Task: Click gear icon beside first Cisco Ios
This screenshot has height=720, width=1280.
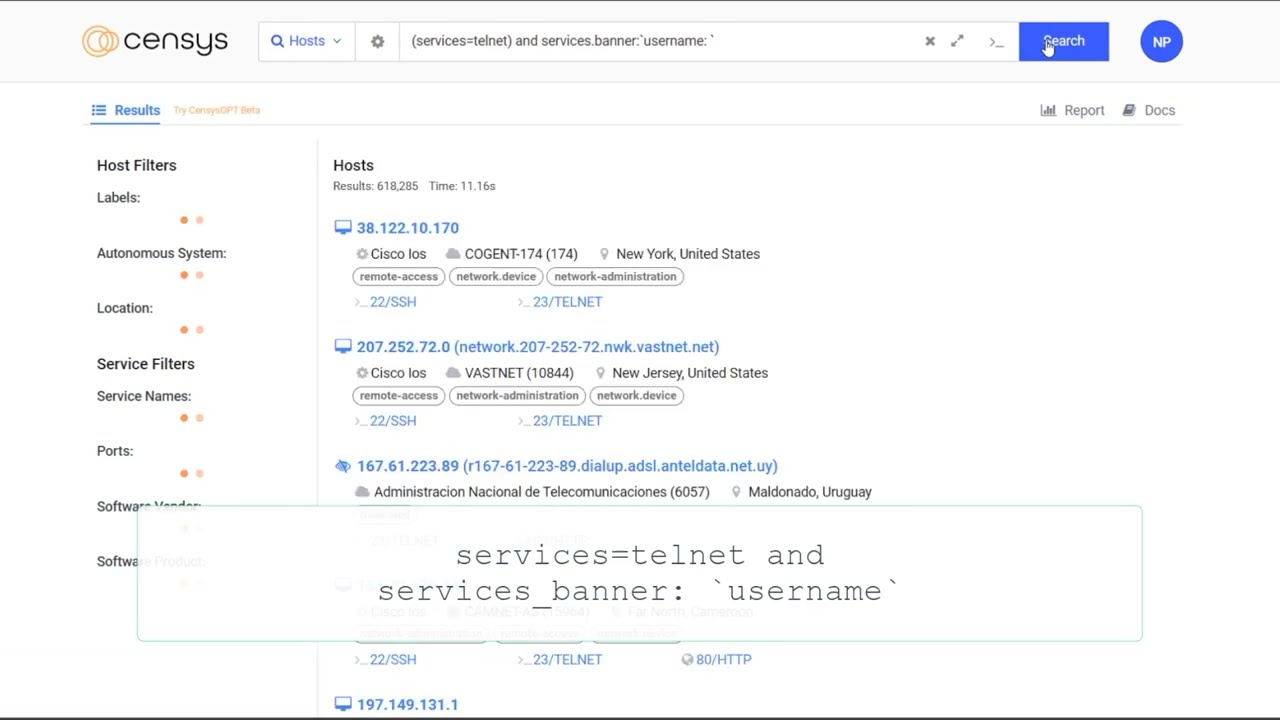Action: pyautogui.click(x=362, y=254)
